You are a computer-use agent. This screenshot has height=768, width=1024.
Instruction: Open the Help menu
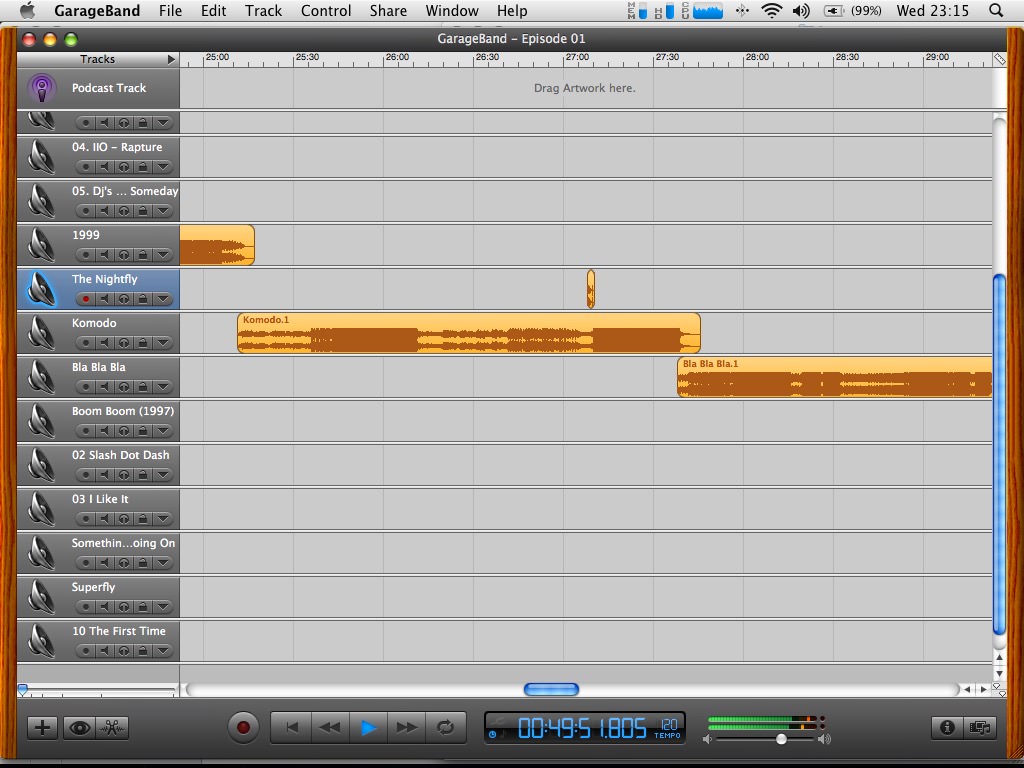(512, 10)
